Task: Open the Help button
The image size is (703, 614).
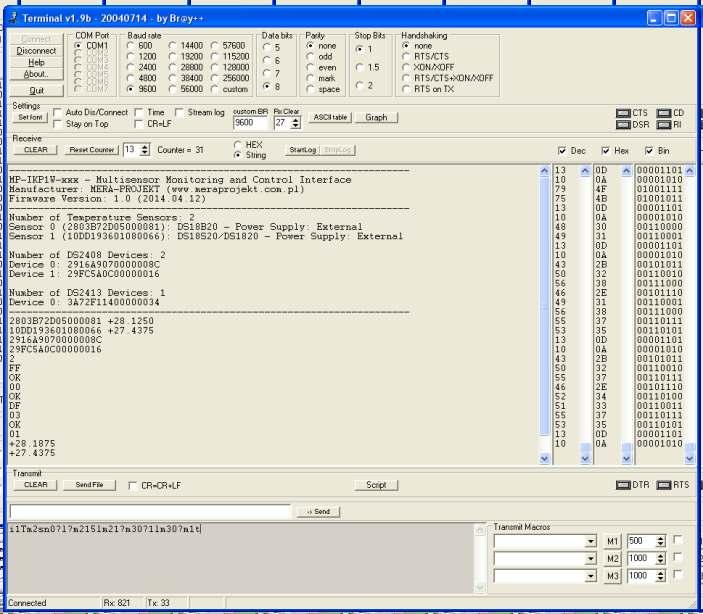Action: click(36, 62)
